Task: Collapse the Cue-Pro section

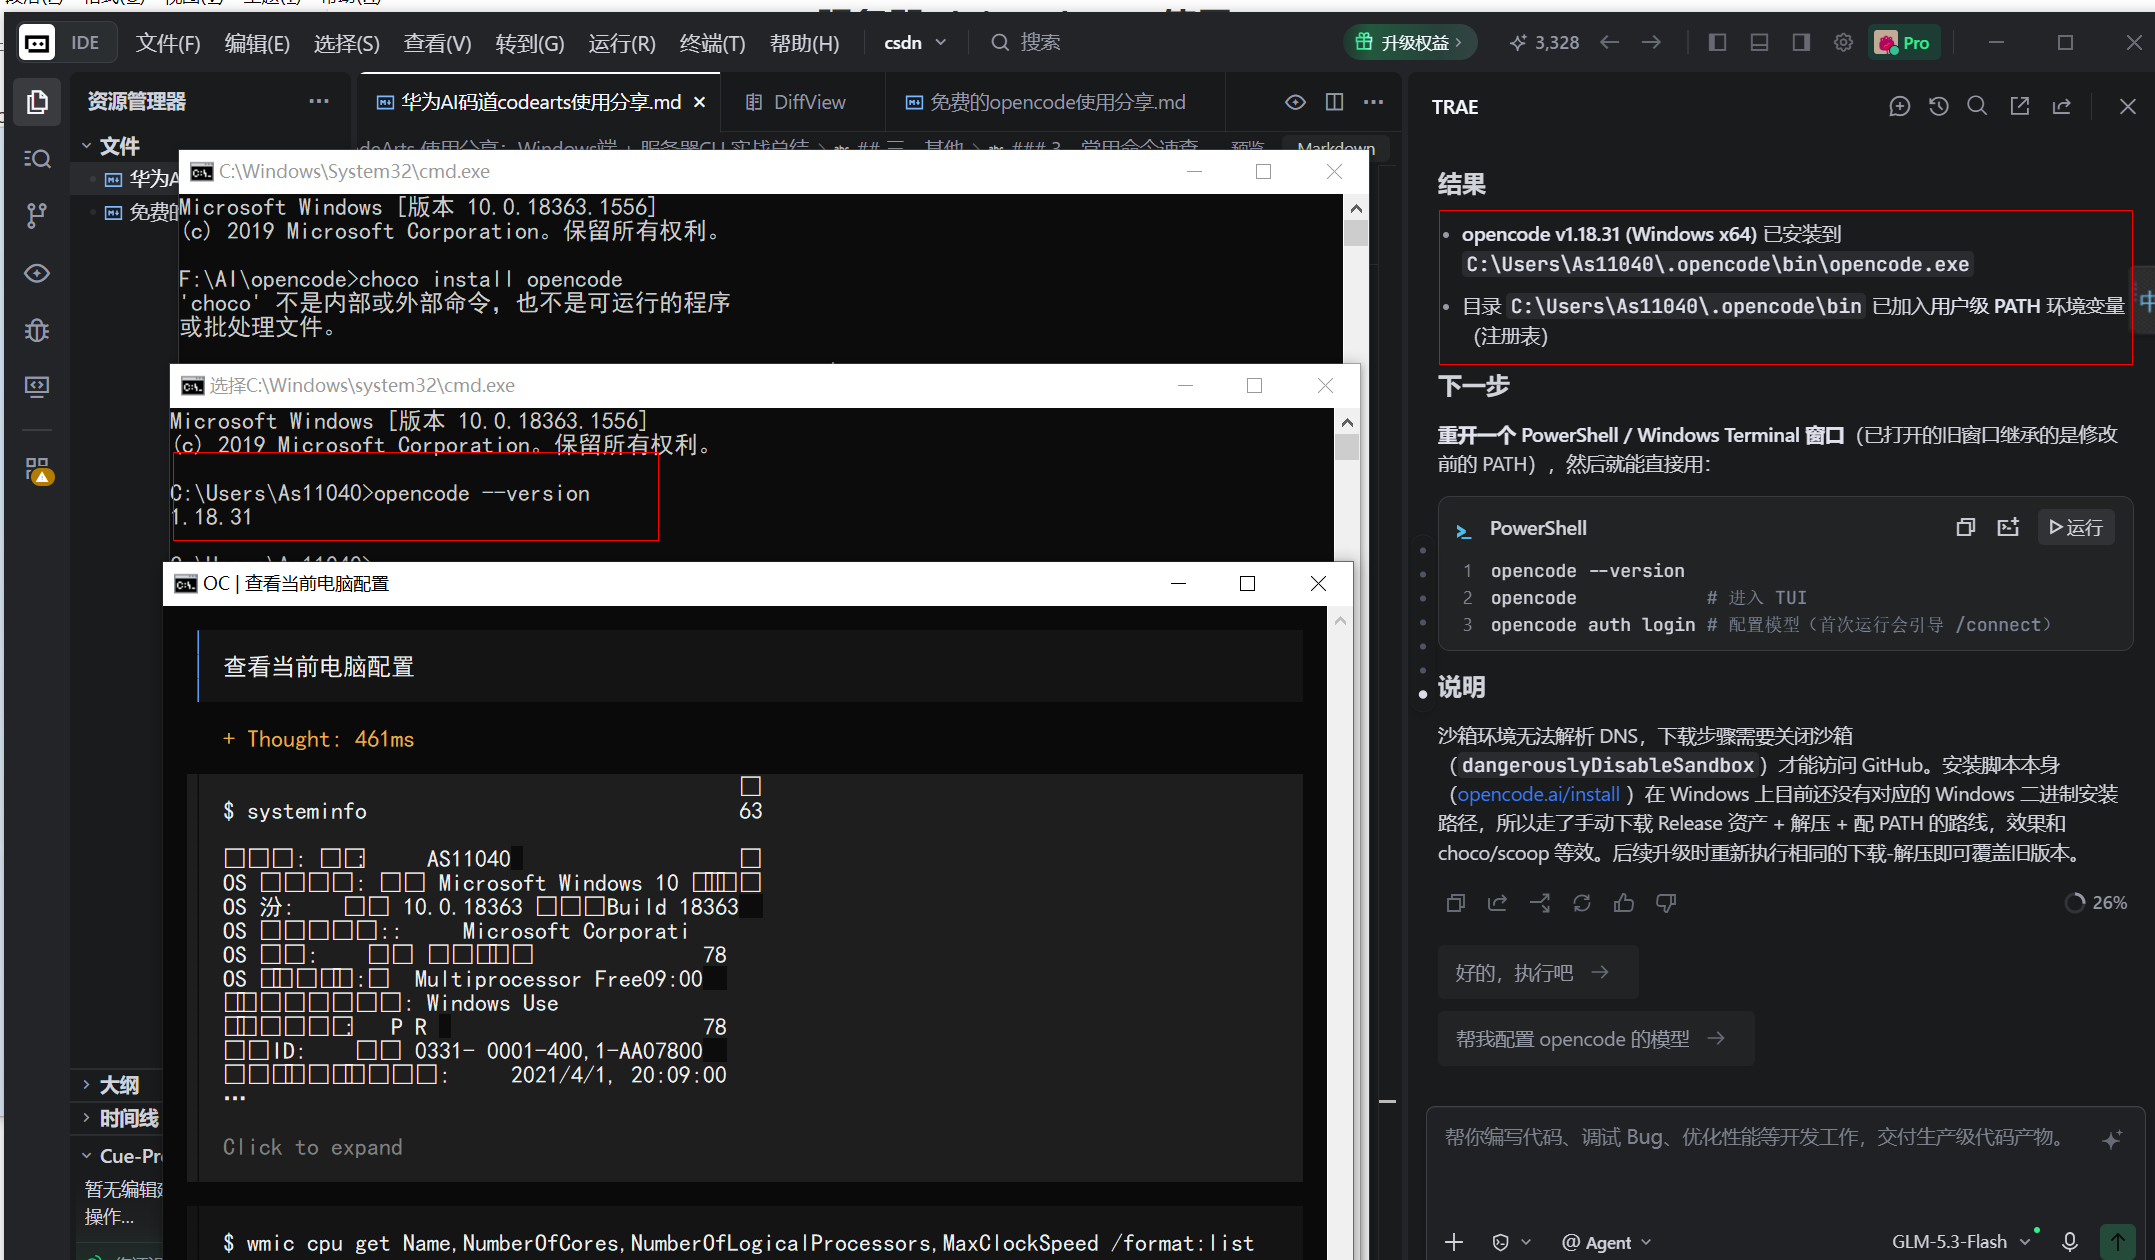Action: (121, 1155)
